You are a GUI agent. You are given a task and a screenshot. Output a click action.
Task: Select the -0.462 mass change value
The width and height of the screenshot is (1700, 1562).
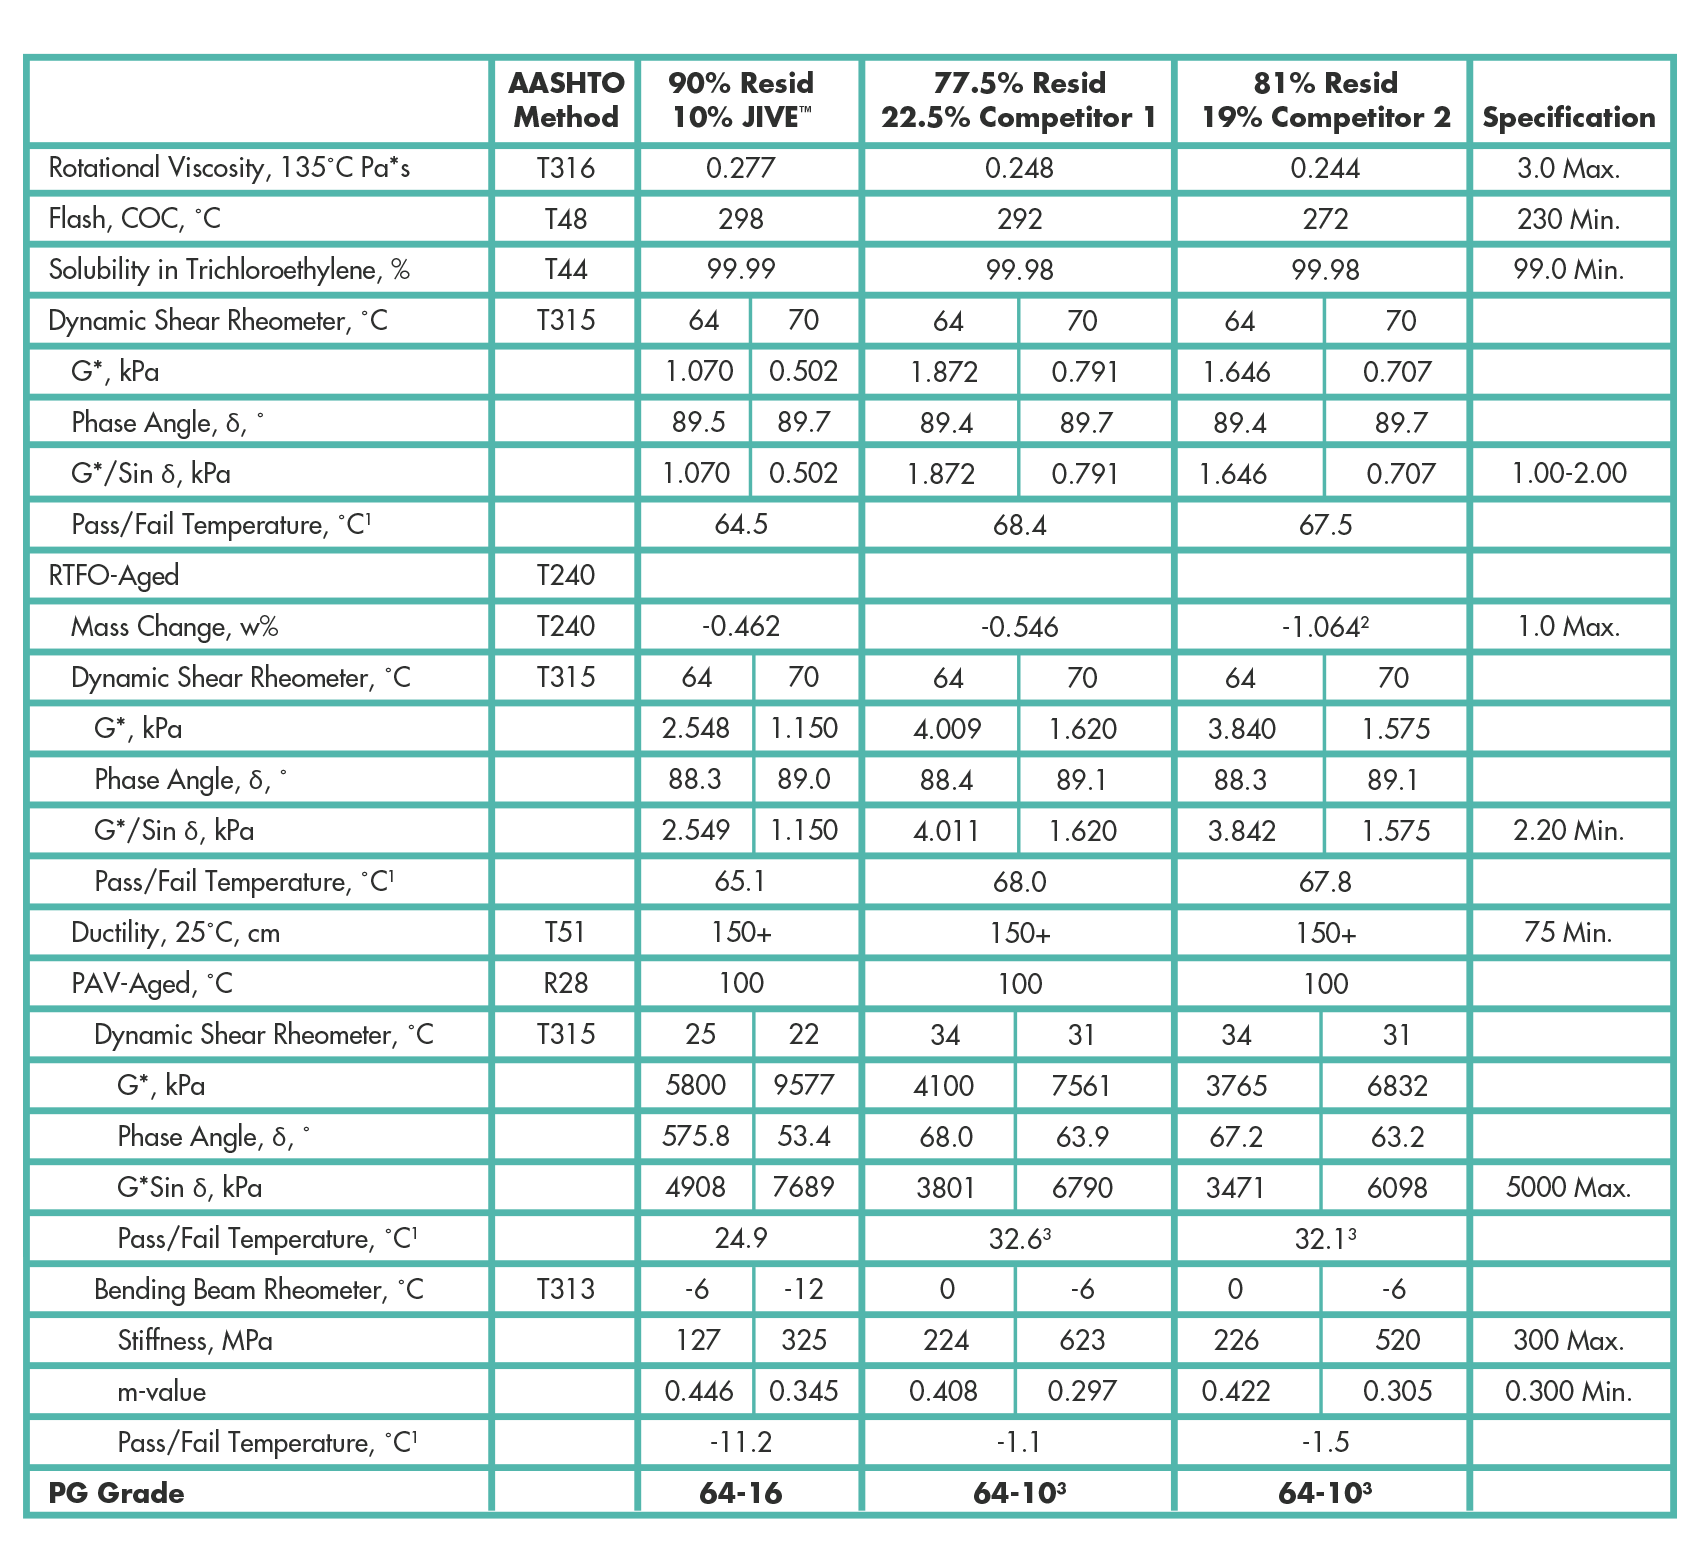pyautogui.click(x=740, y=627)
